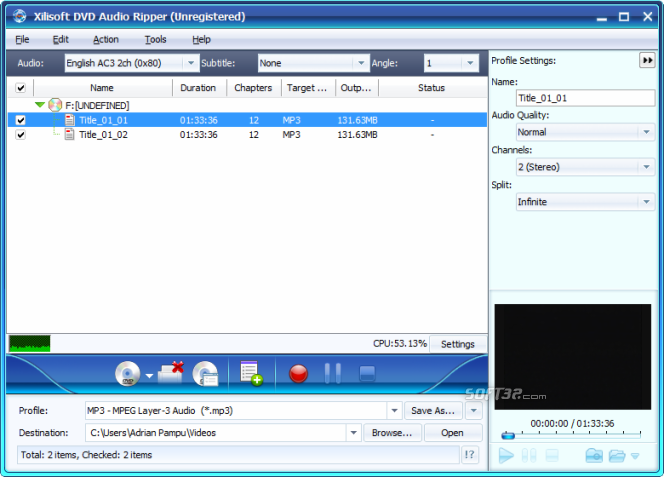Click the stop ripping icon in toolbar
Screen dimensions: 664x477
[x=367, y=374]
